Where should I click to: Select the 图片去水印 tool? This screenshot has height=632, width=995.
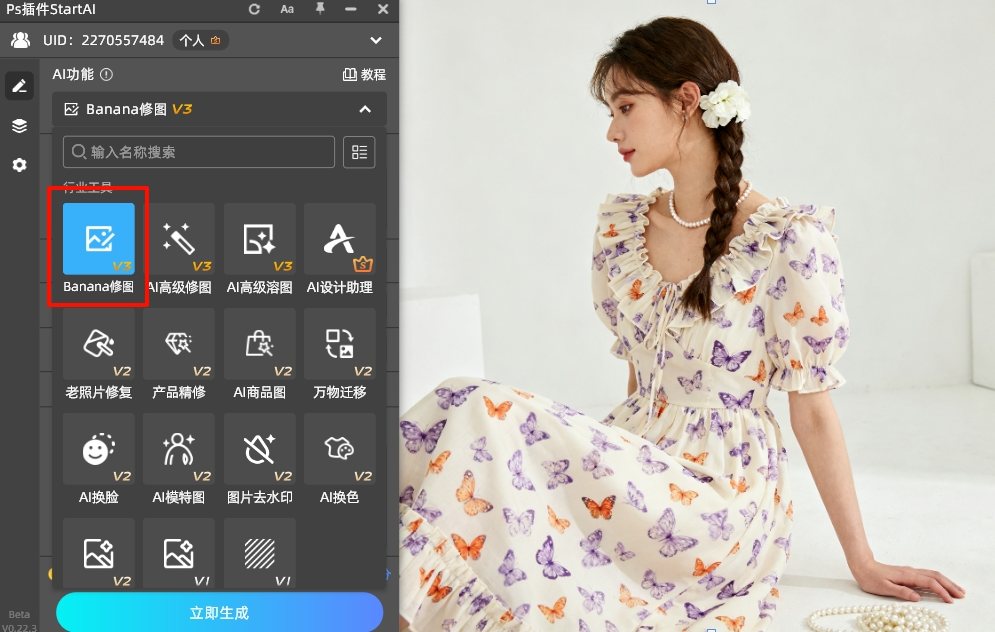click(258, 448)
